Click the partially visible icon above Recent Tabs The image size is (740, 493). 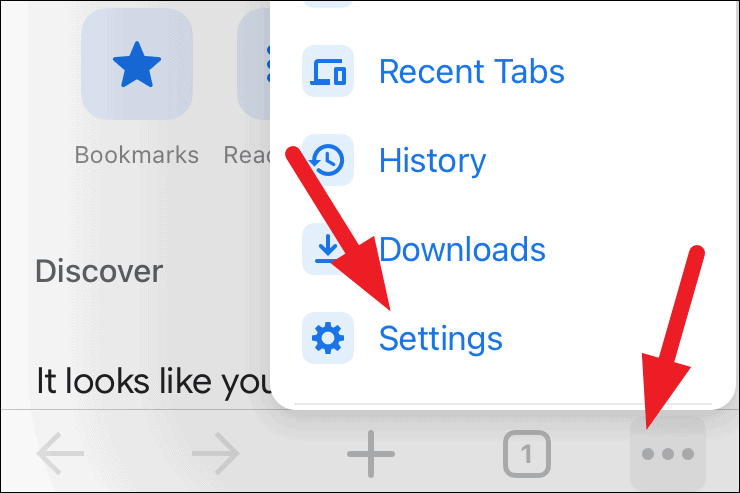[328, 4]
